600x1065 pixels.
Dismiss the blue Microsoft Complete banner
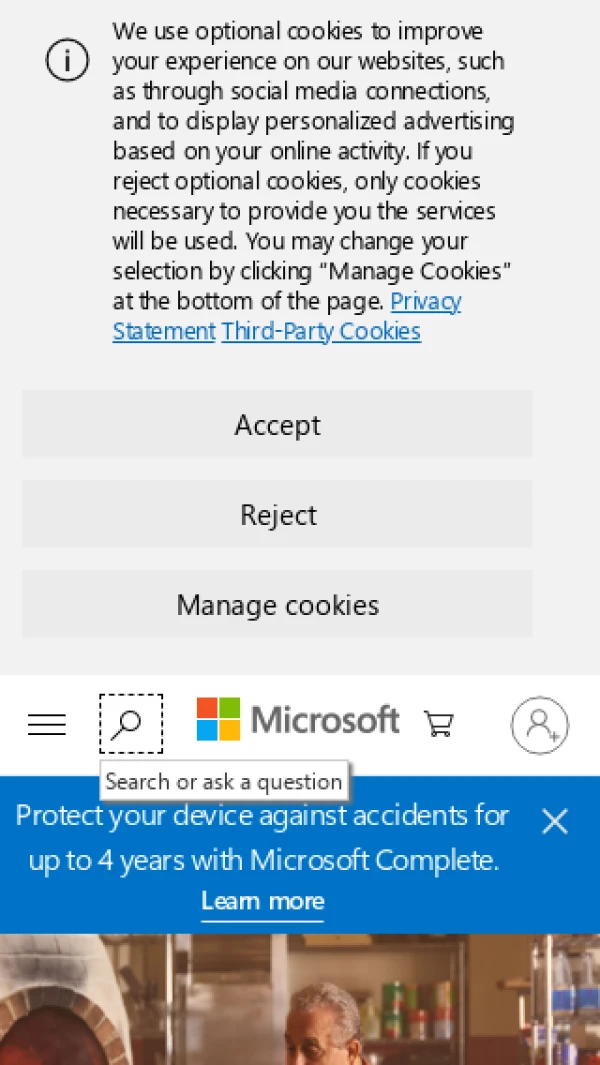[x=554, y=822]
